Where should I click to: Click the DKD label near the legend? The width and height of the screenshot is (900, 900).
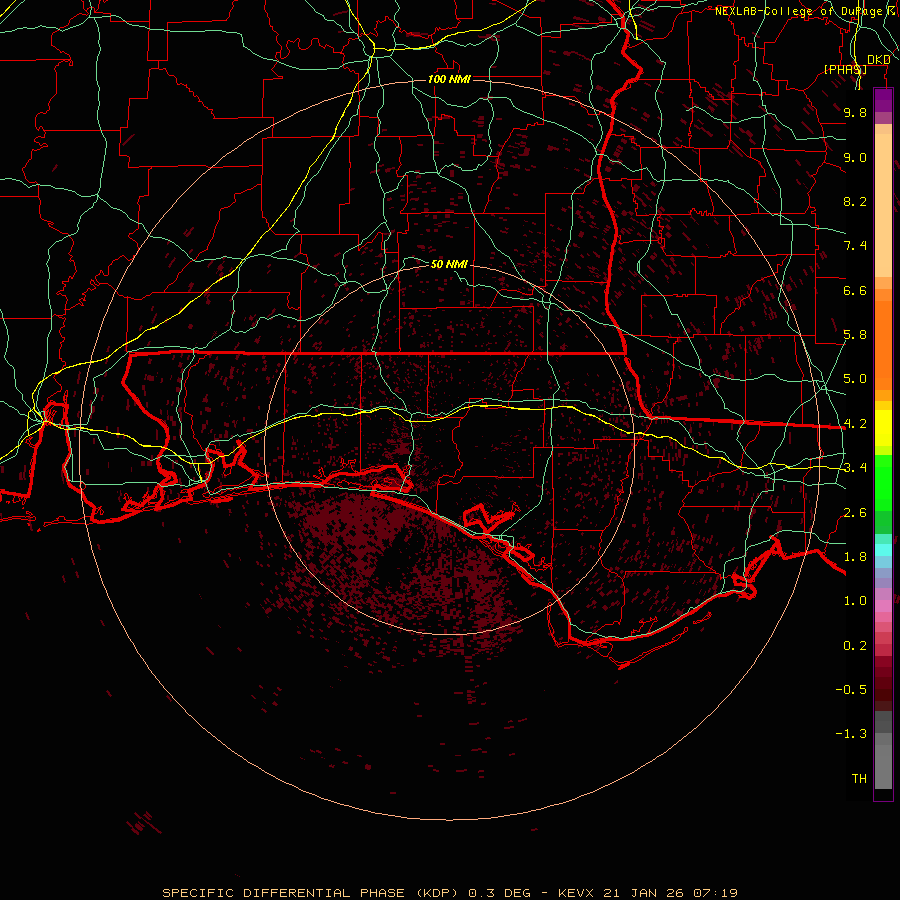tap(879, 60)
